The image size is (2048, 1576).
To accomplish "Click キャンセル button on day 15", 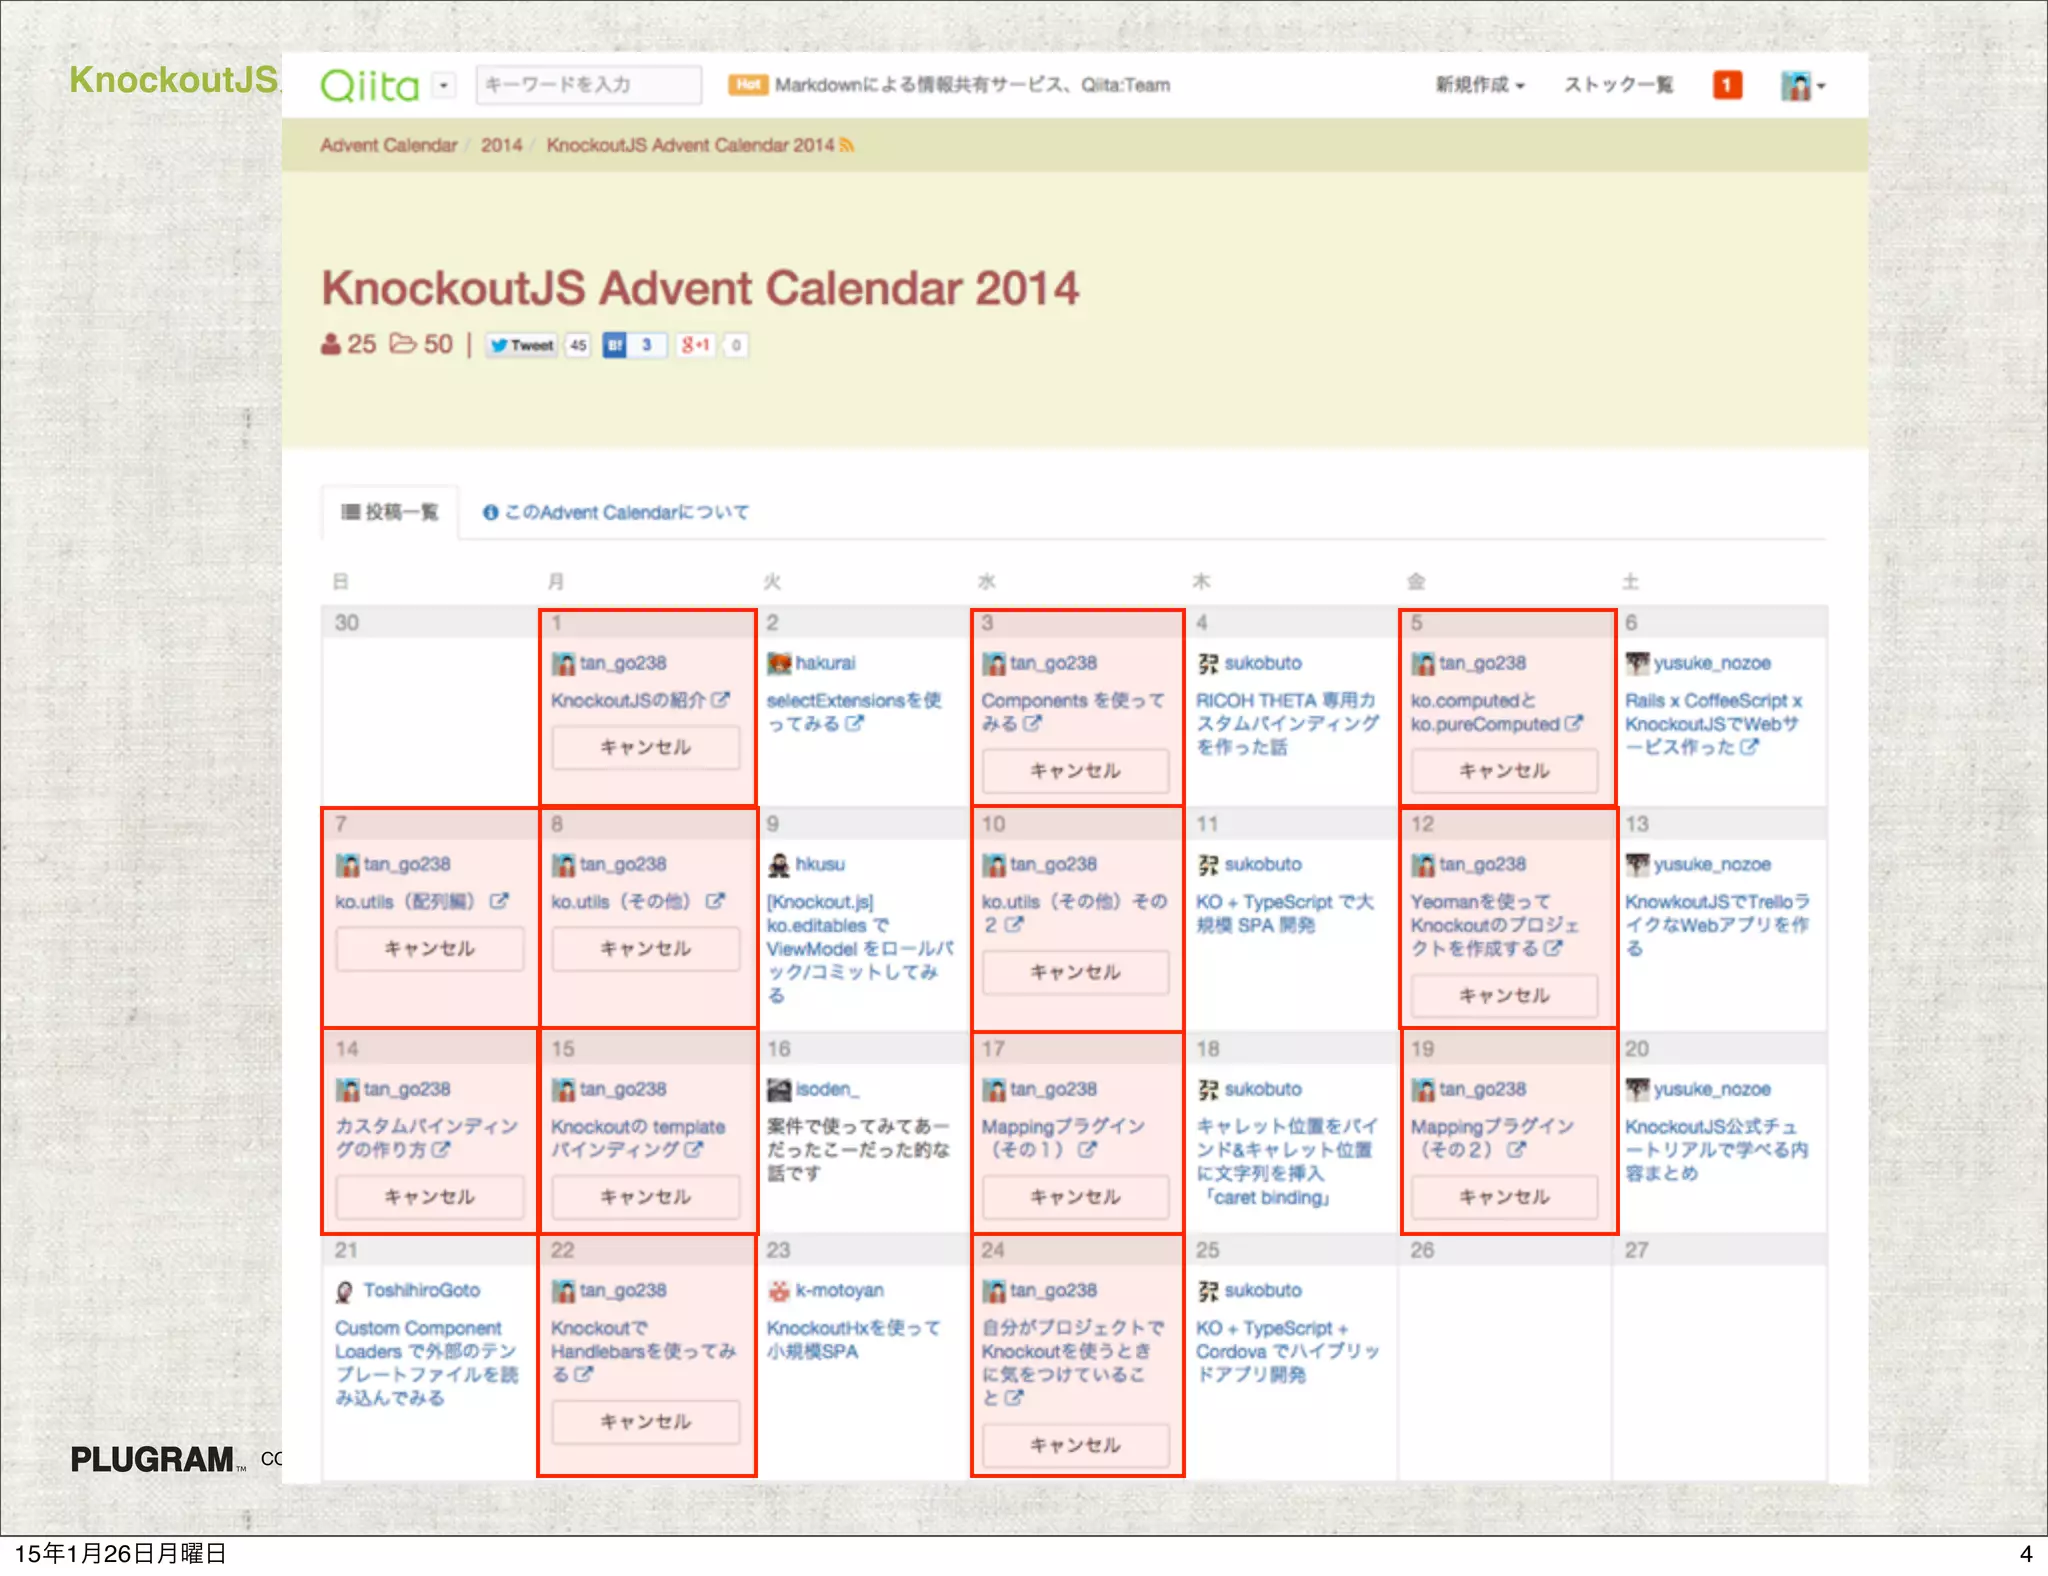I will 646,1197.
